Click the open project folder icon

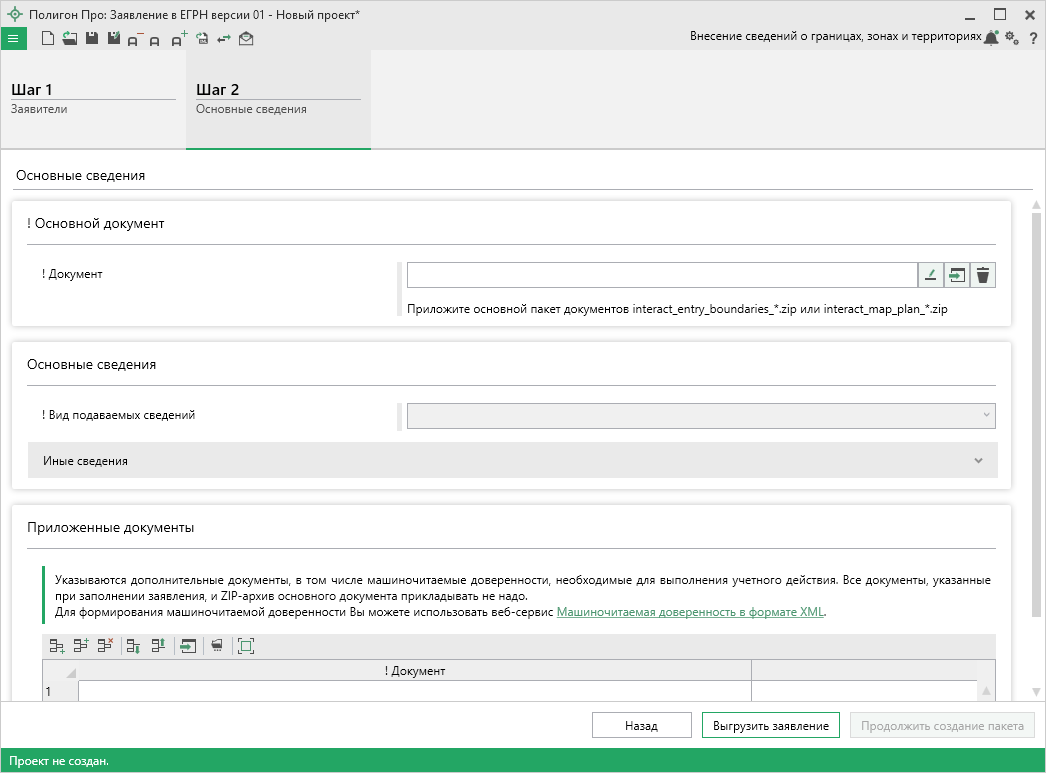[x=70, y=39]
